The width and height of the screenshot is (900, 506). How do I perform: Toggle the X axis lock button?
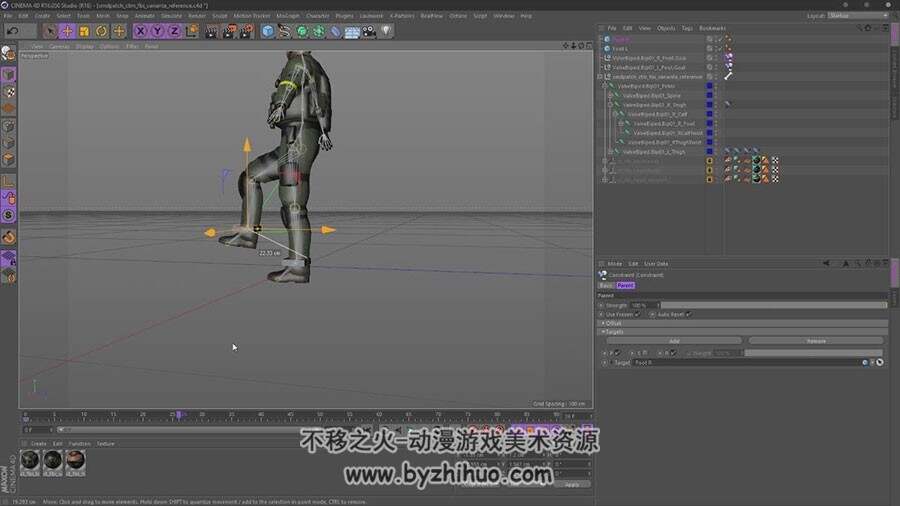(x=140, y=31)
